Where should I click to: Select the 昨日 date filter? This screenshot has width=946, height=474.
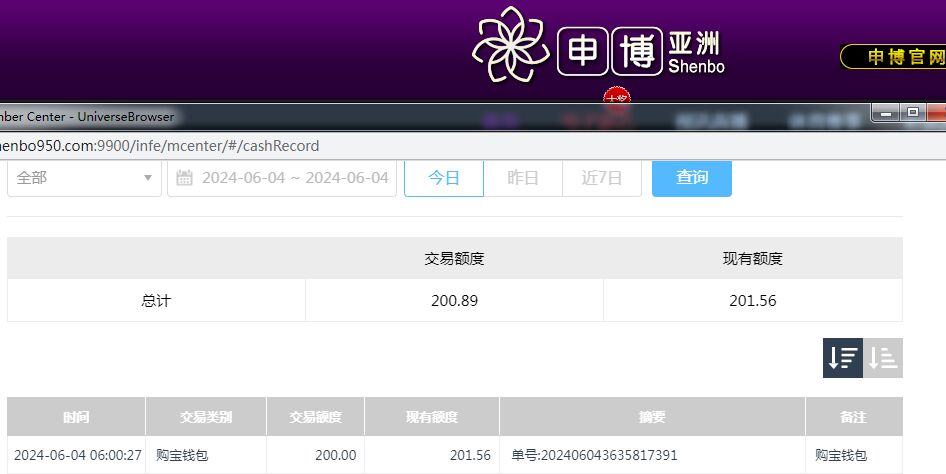523,178
